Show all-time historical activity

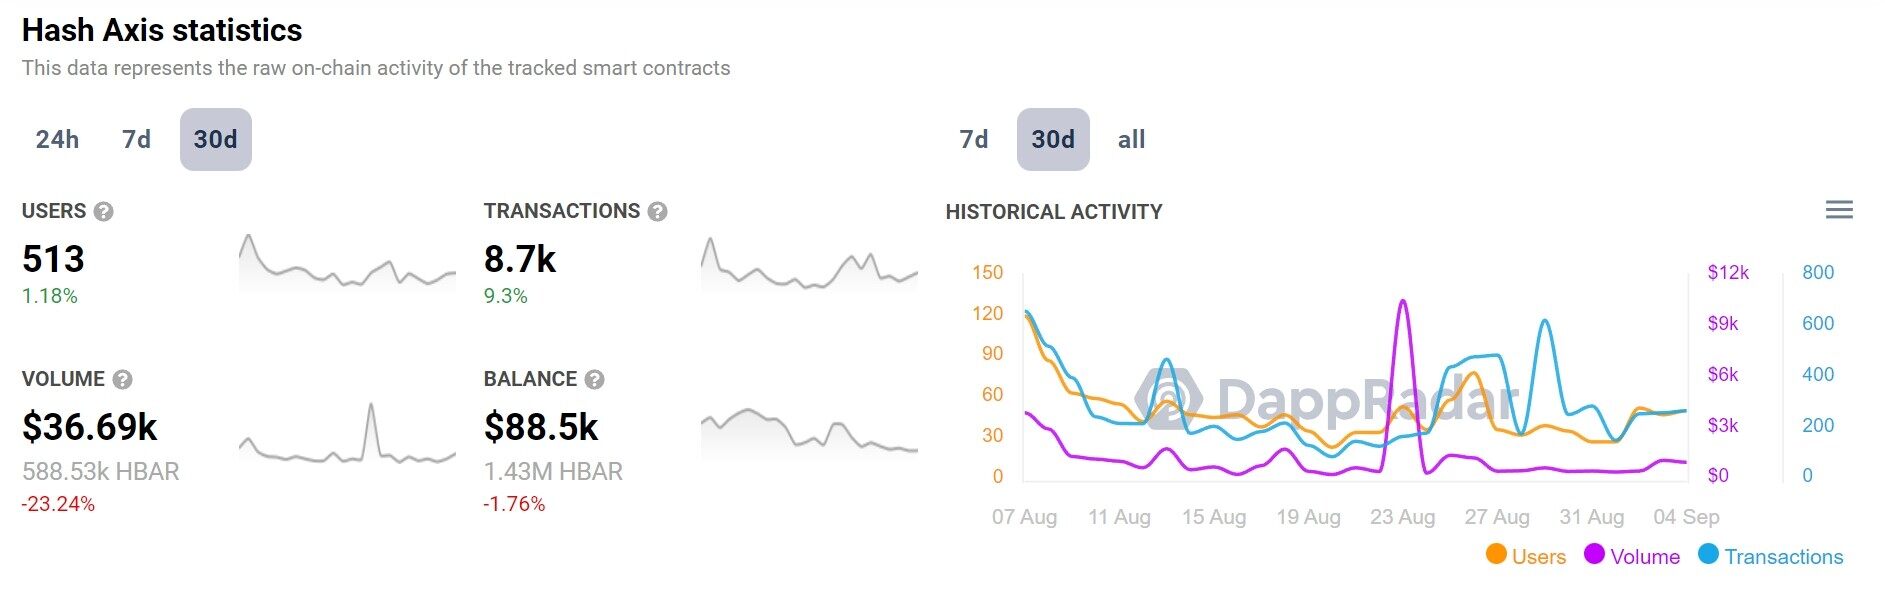coord(1131,140)
